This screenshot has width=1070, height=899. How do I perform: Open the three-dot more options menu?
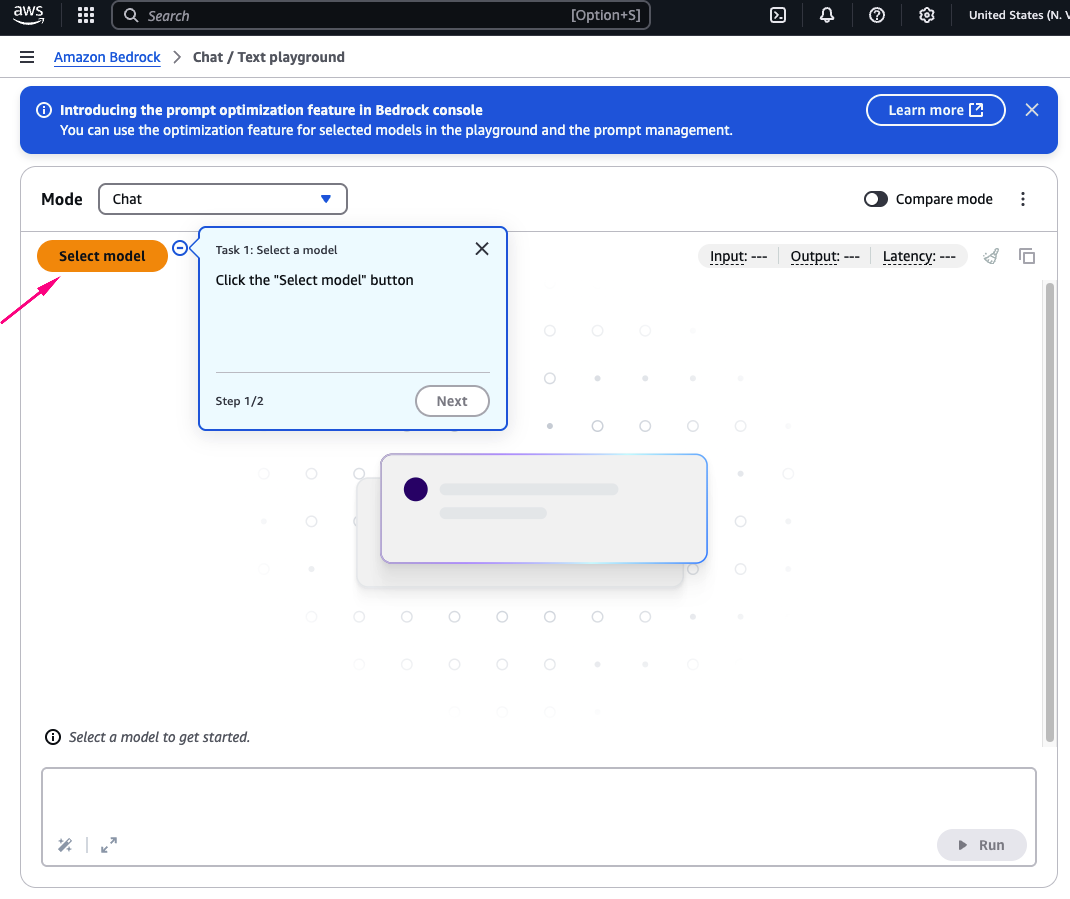click(x=1022, y=199)
